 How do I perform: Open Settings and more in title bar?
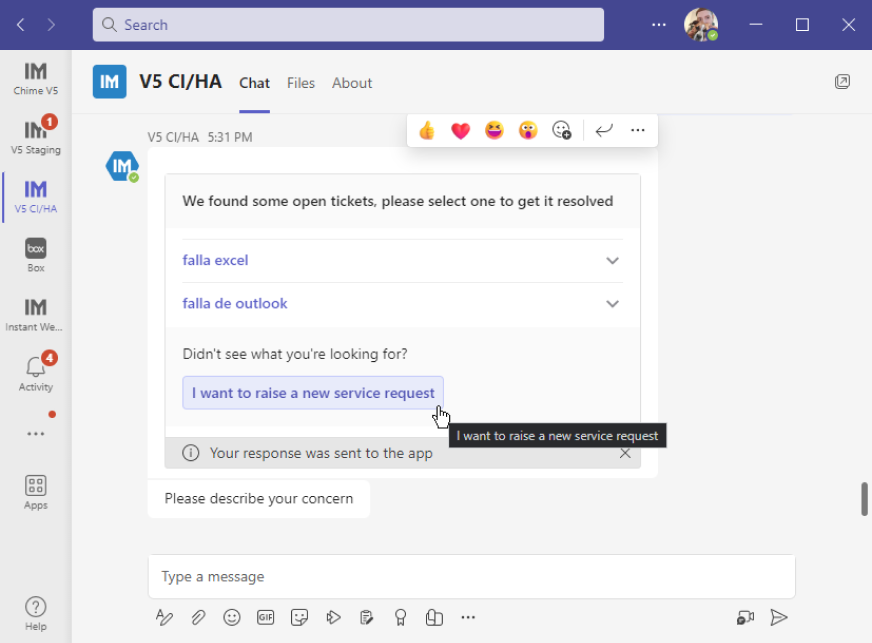(658, 24)
